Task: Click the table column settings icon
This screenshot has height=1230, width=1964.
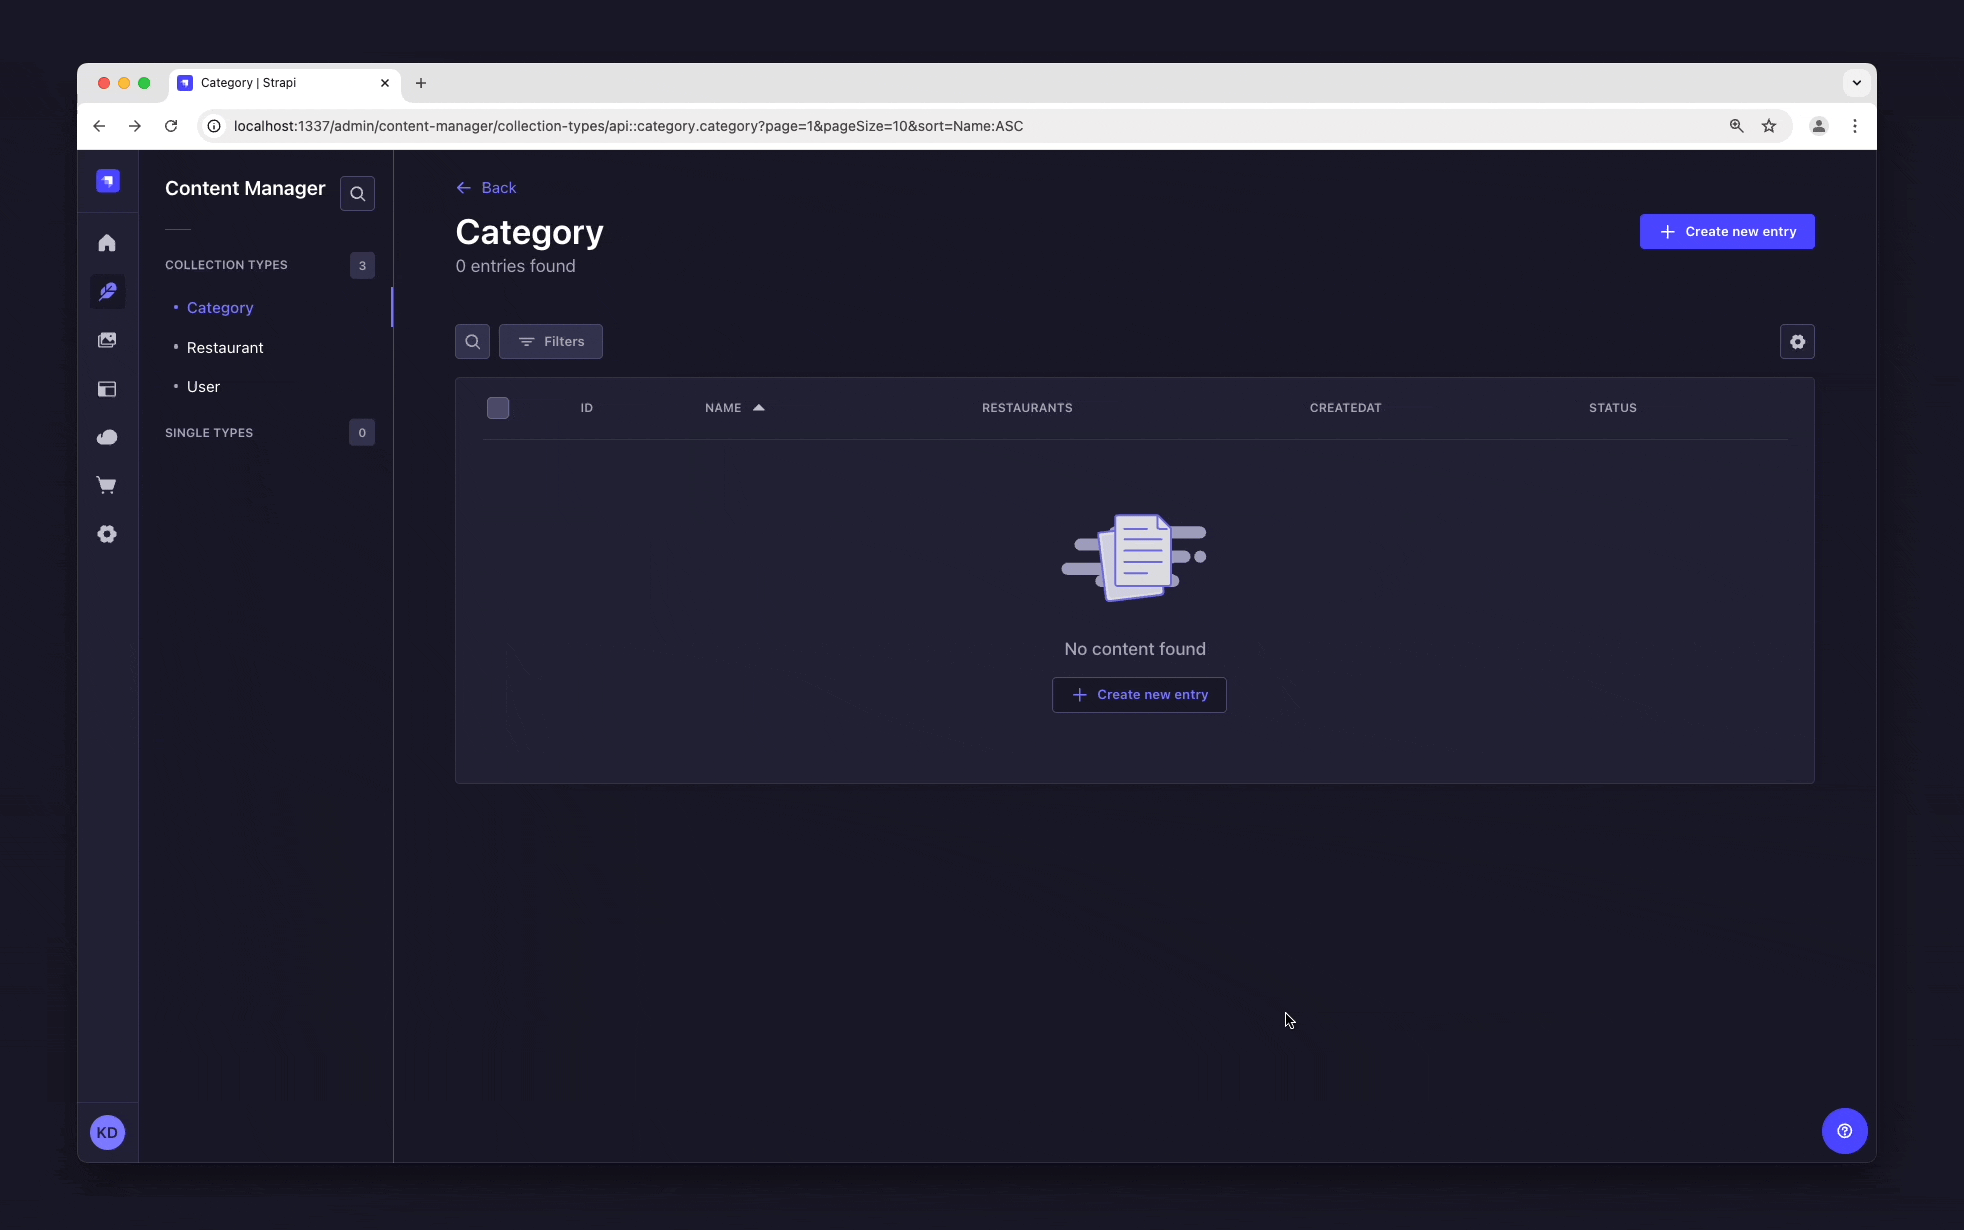Action: 1797,340
